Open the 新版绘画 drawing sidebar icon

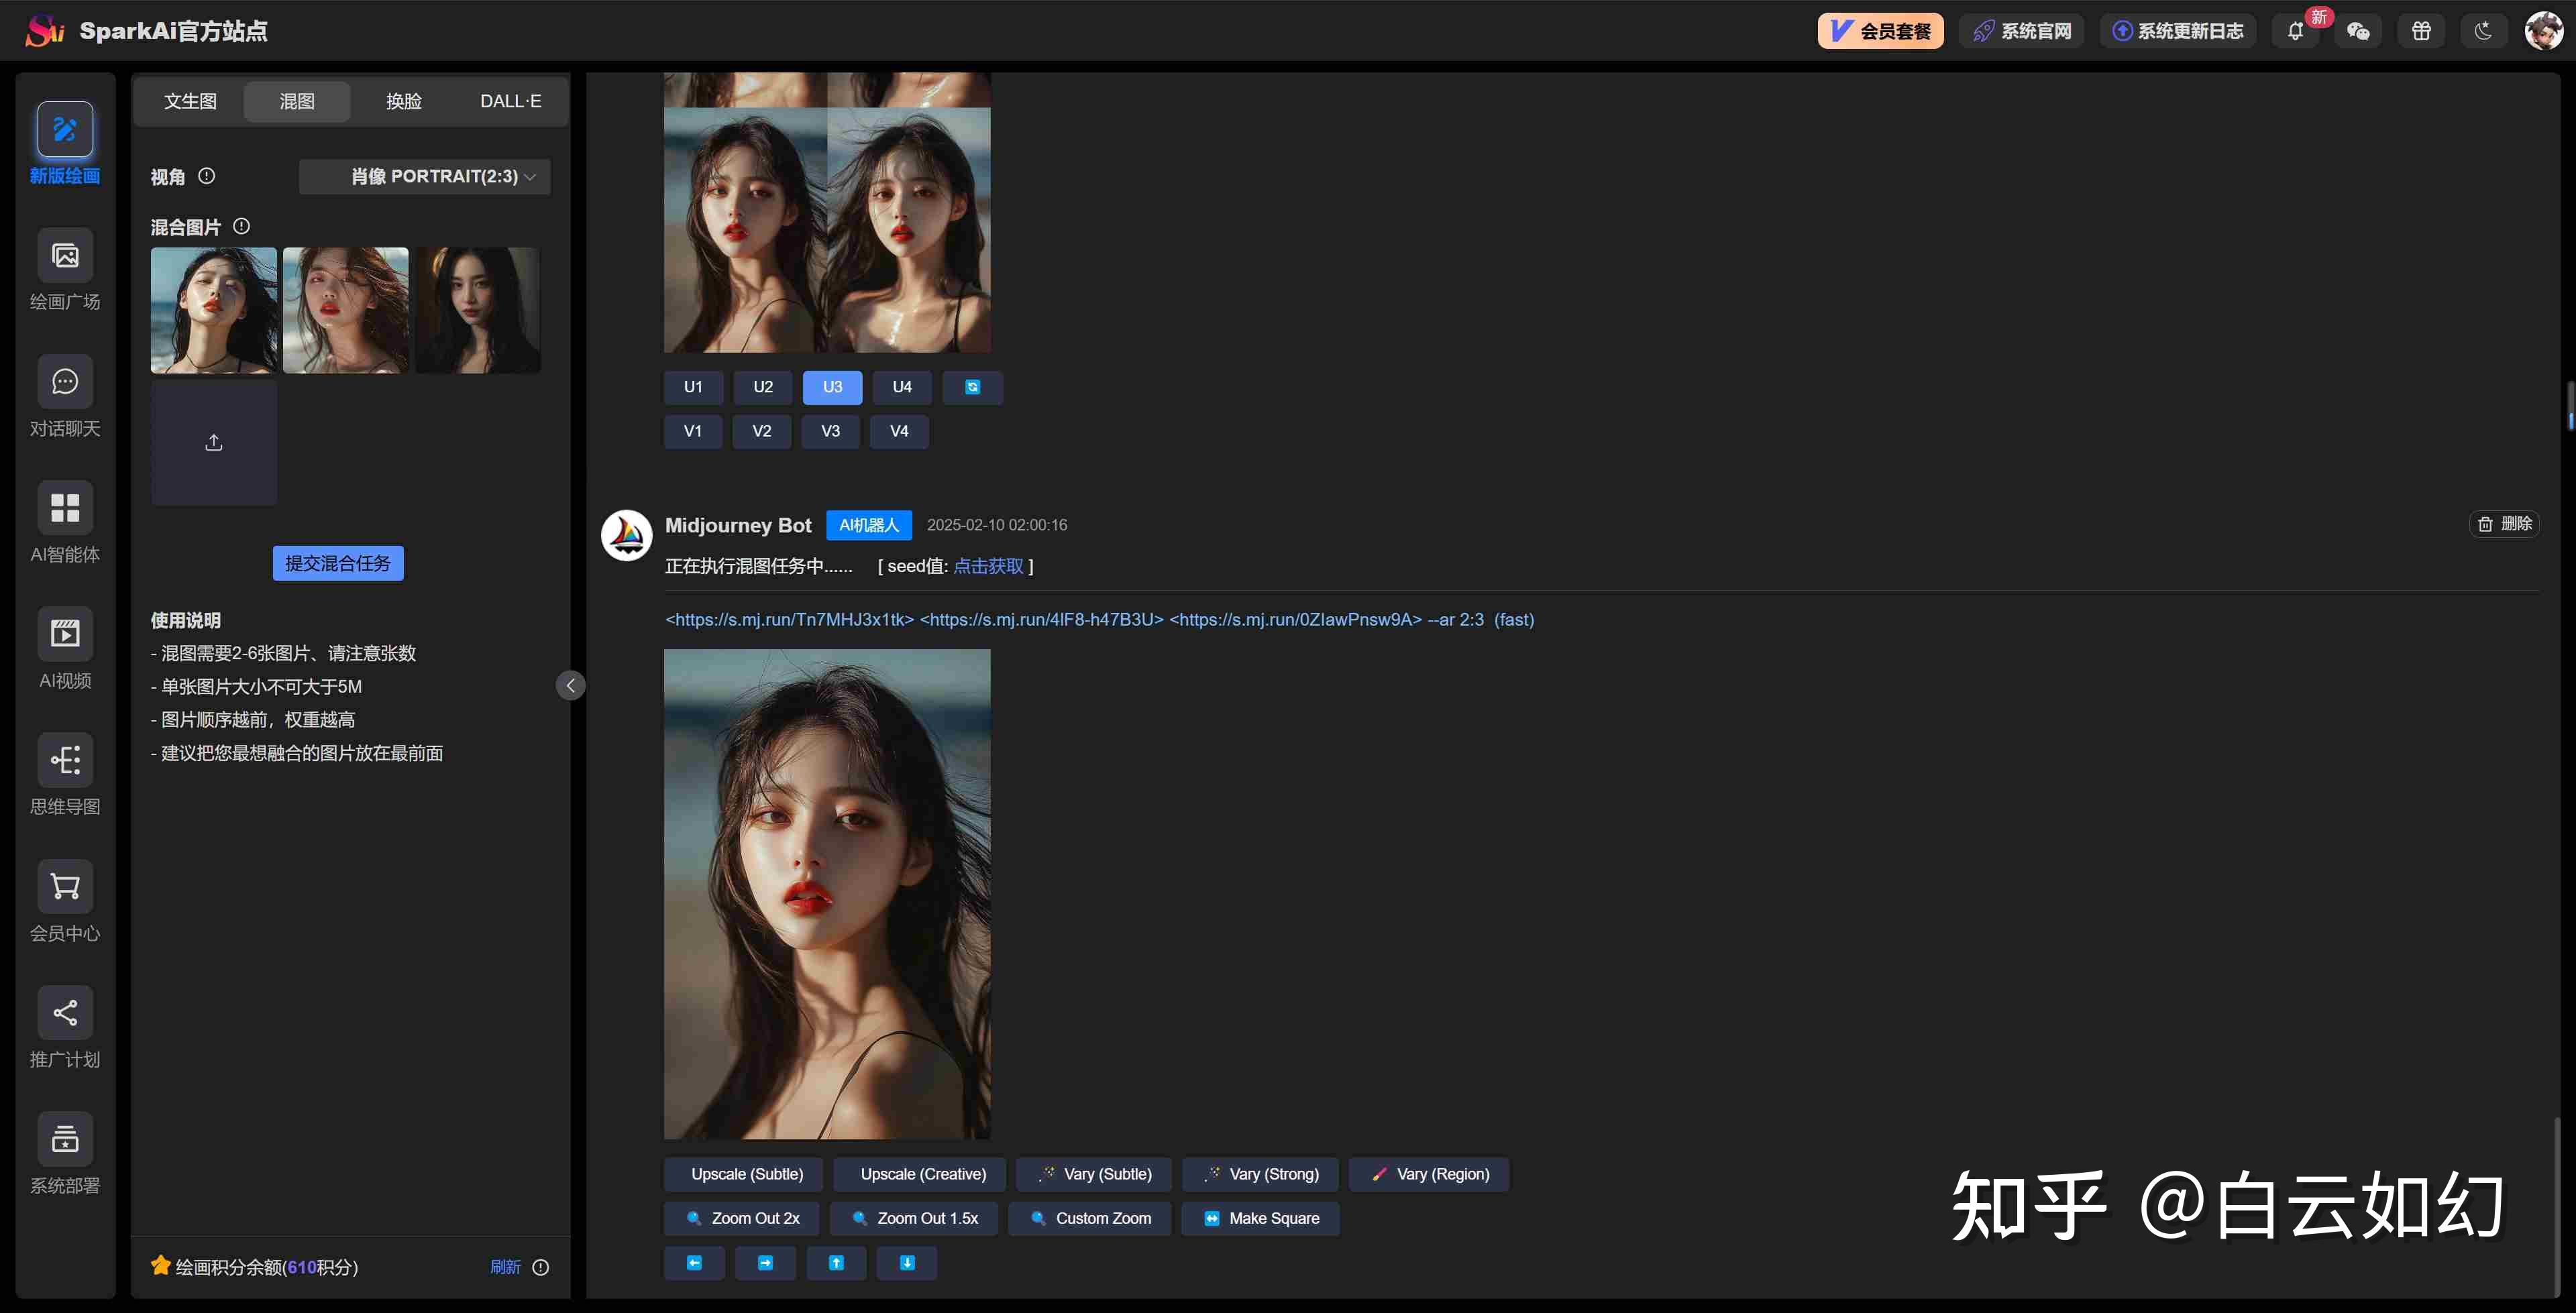tap(65, 129)
